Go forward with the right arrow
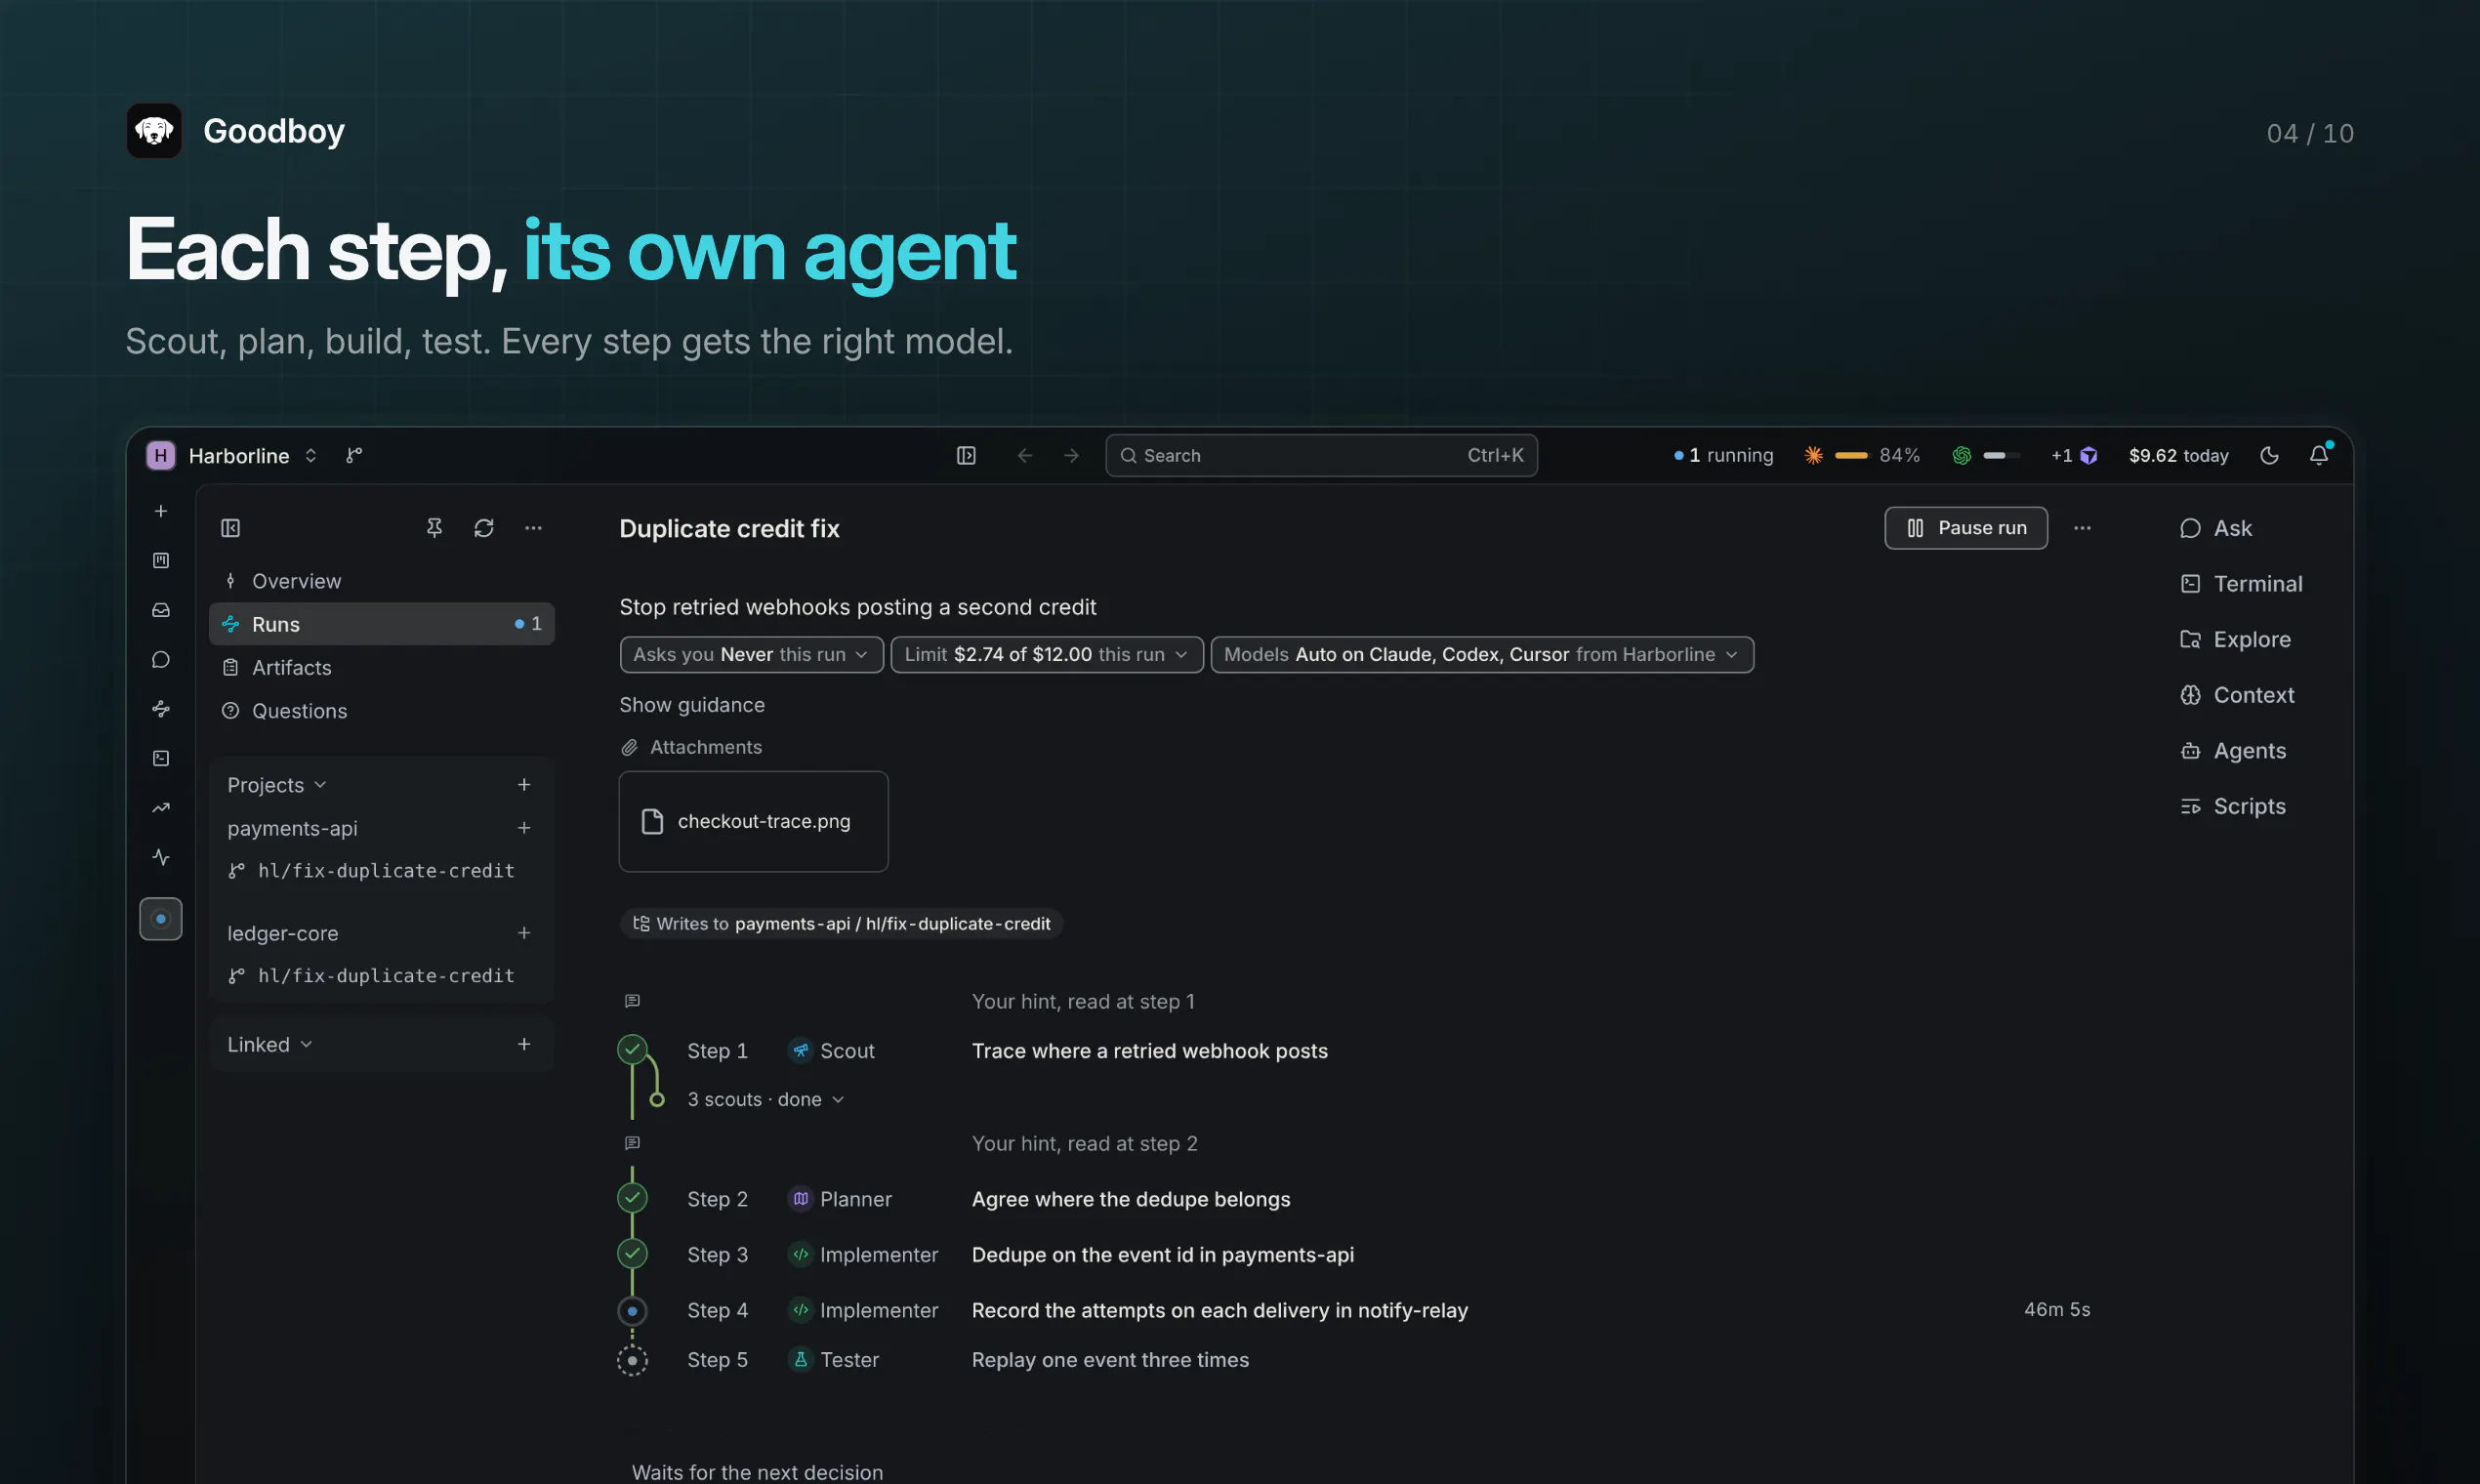 click(1072, 456)
